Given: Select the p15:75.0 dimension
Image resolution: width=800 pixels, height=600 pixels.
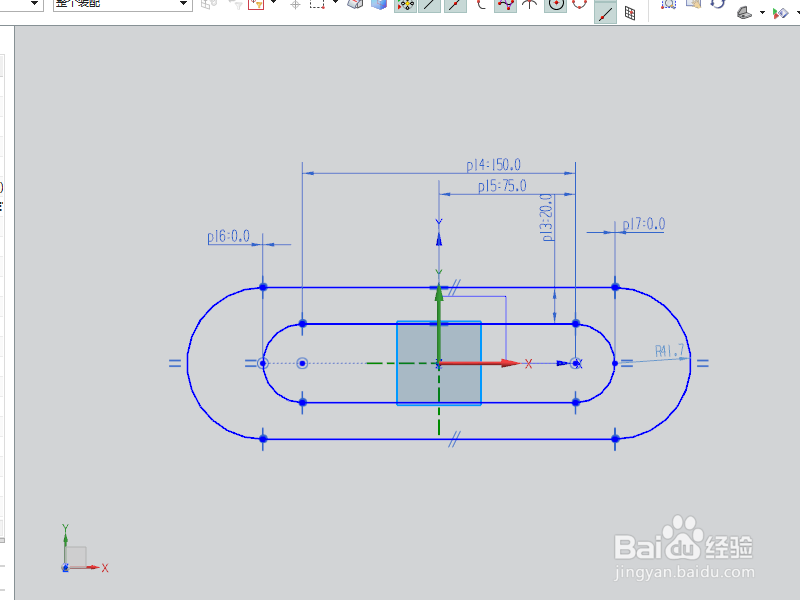Looking at the screenshot, I should 502,186.
